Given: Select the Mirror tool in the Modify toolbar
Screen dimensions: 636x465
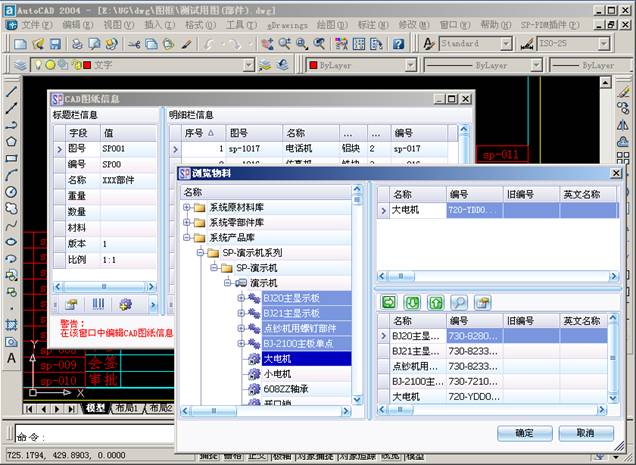Looking at the screenshot, I should 623,125.
